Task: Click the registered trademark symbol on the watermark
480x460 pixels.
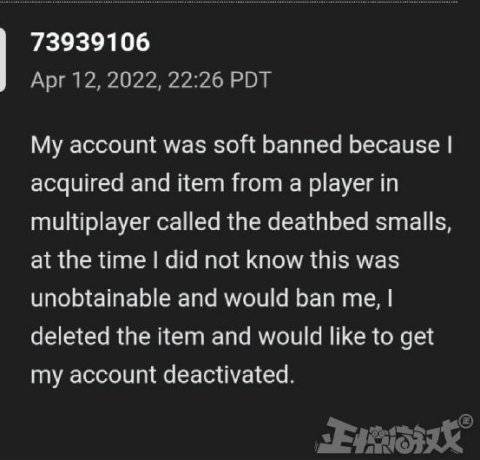Action: click(466, 421)
